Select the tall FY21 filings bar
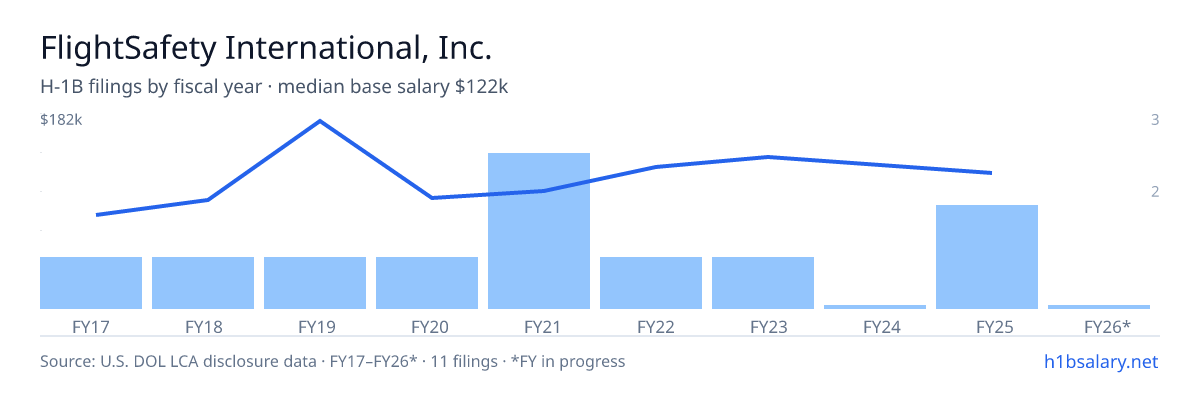The width and height of the screenshot is (1200, 400). pyautogui.click(x=539, y=231)
